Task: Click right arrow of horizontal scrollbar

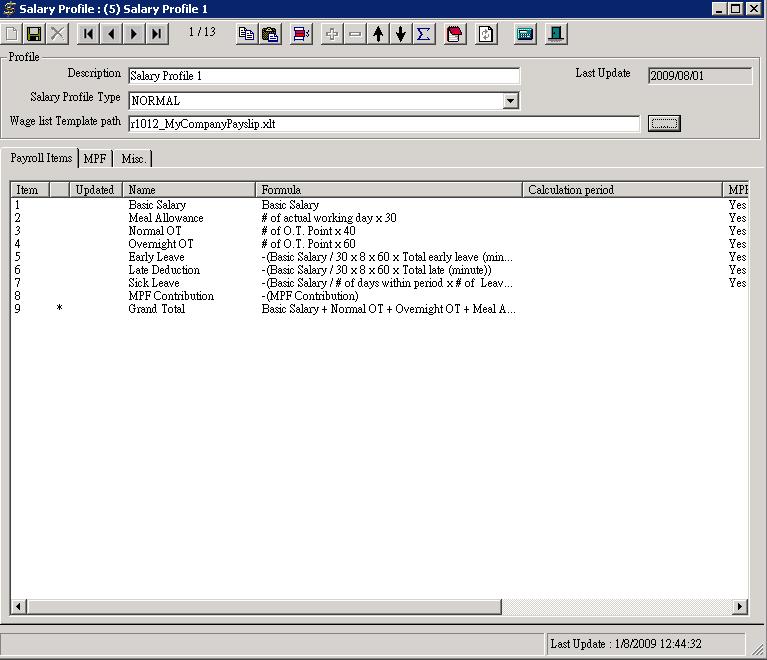Action: pos(740,607)
